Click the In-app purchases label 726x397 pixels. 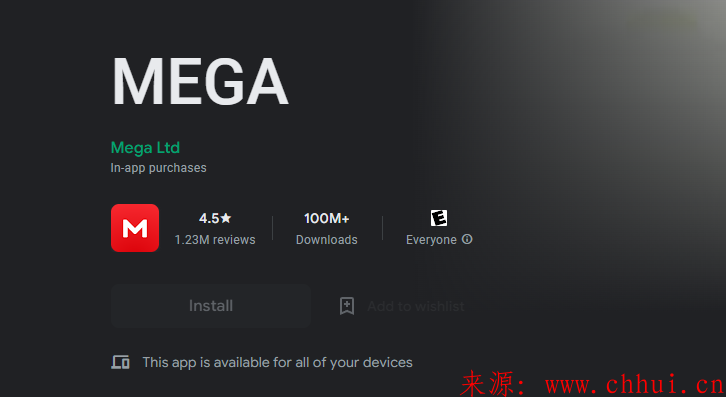click(158, 168)
